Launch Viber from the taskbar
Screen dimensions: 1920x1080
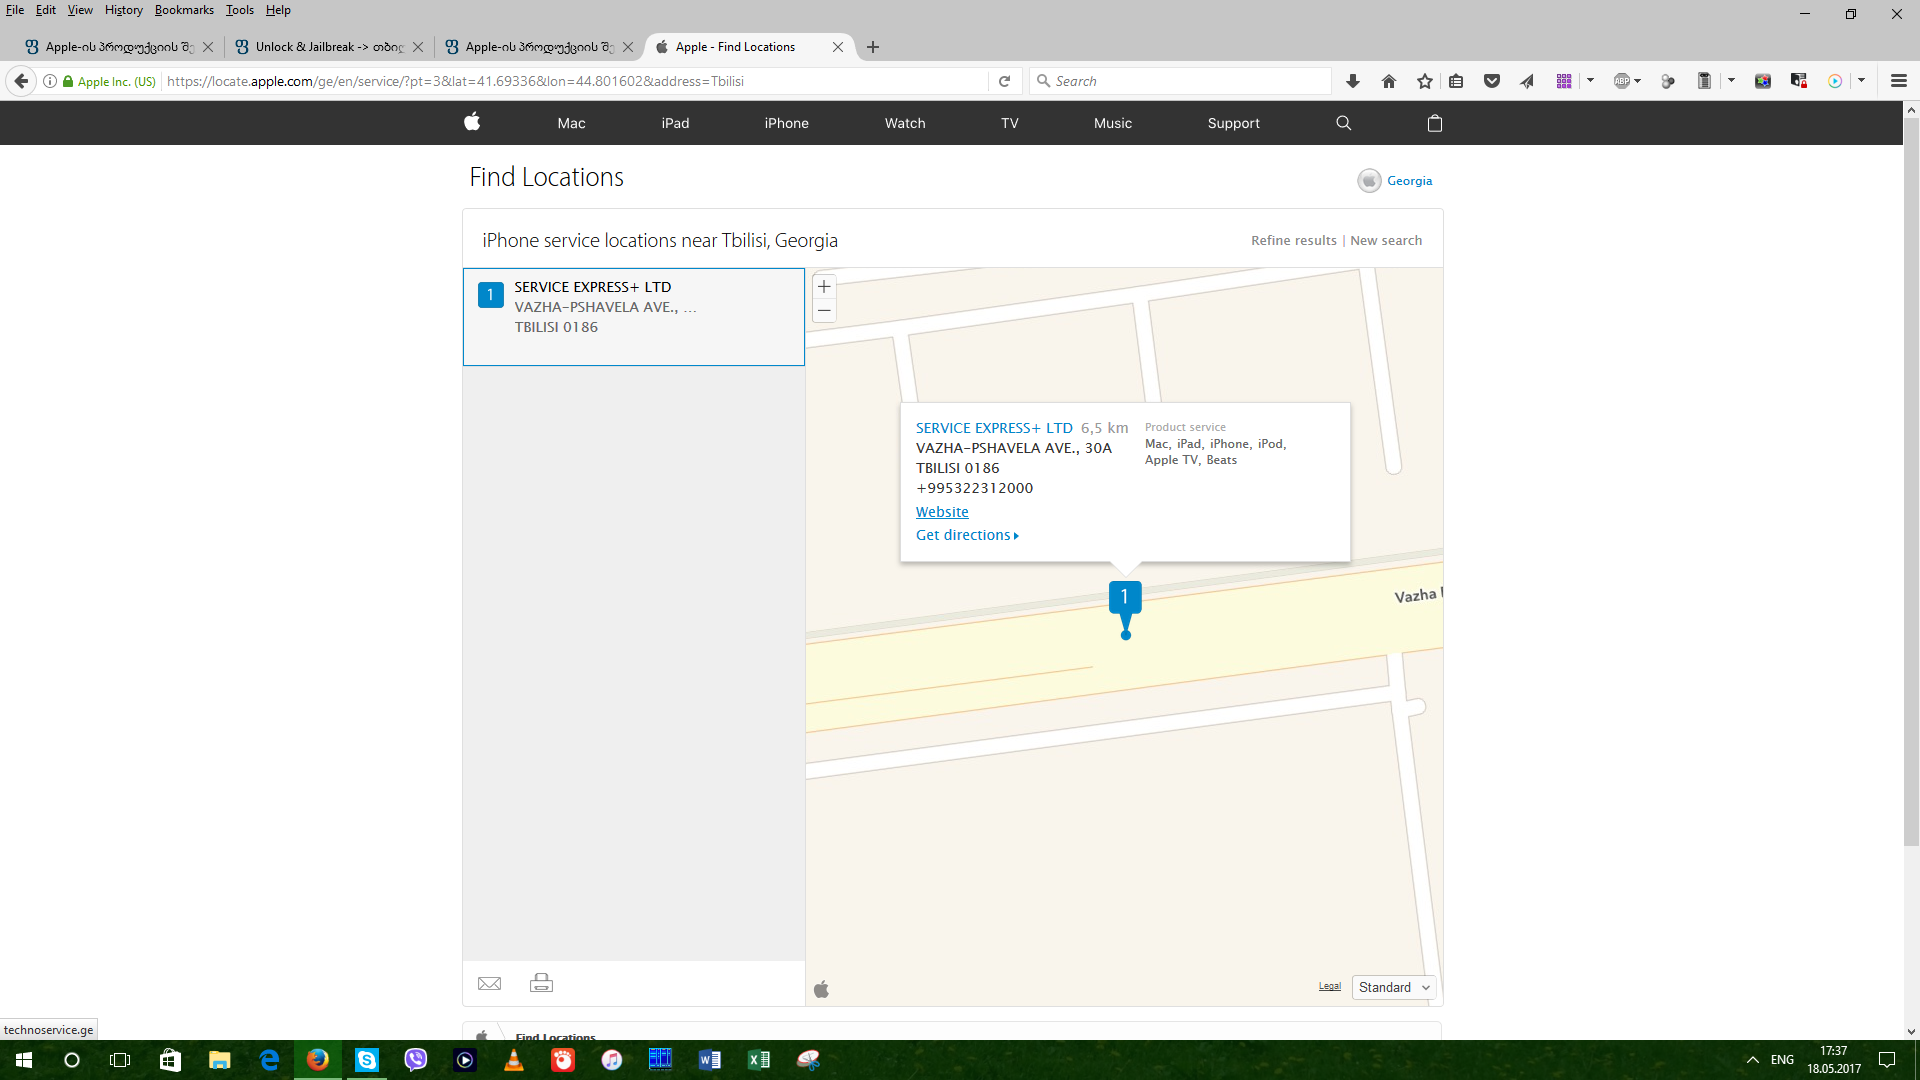pyautogui.click(x=416, y=1060)
